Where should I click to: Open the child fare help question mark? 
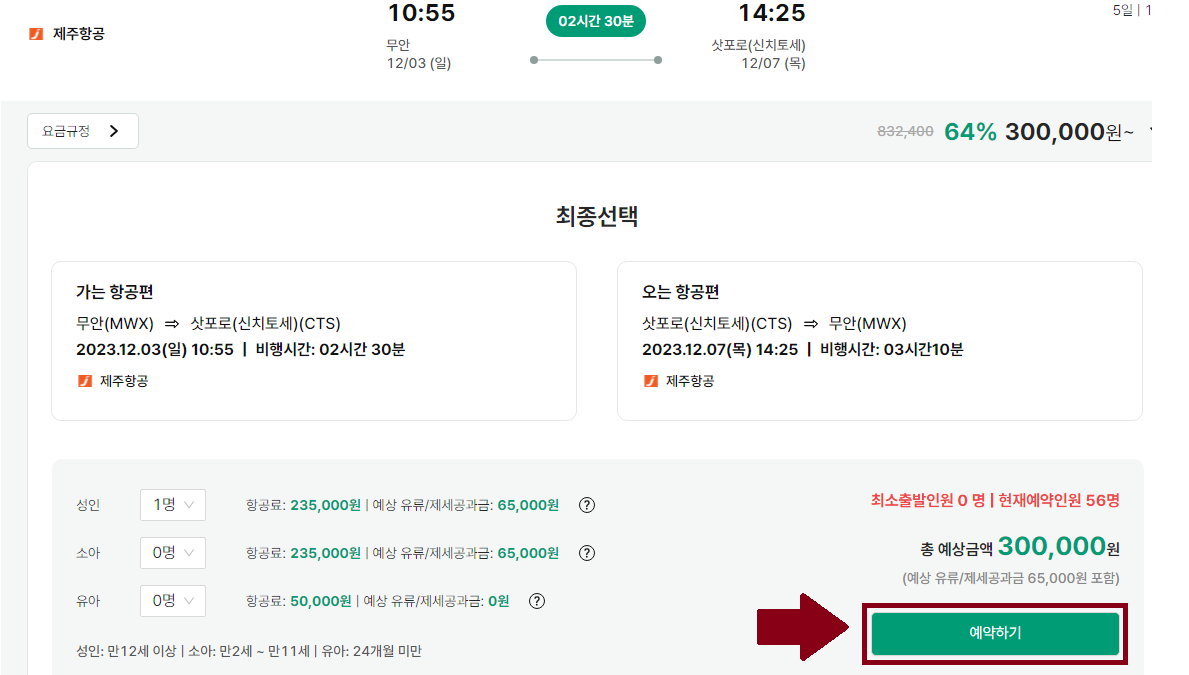click(x=587, y=553)
